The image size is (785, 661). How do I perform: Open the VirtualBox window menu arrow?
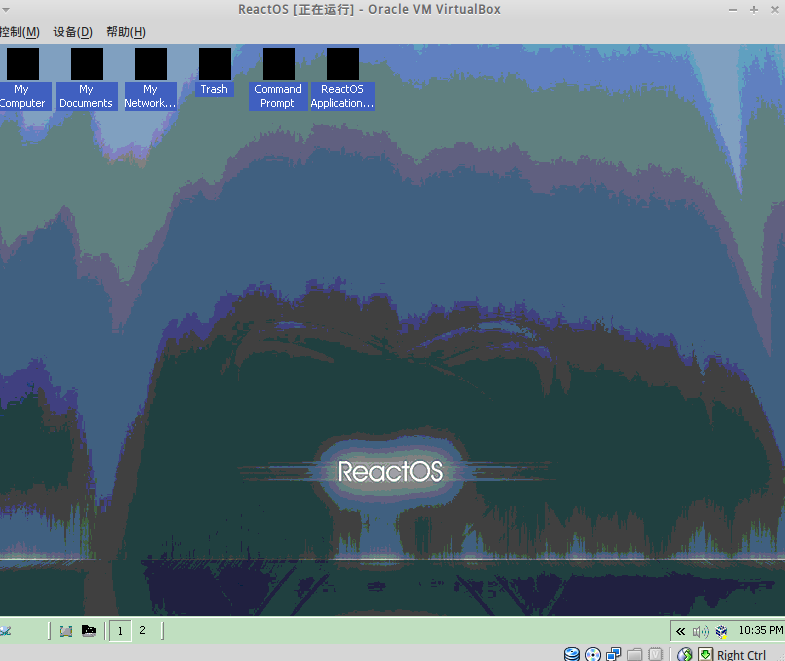tap(6, 10)
